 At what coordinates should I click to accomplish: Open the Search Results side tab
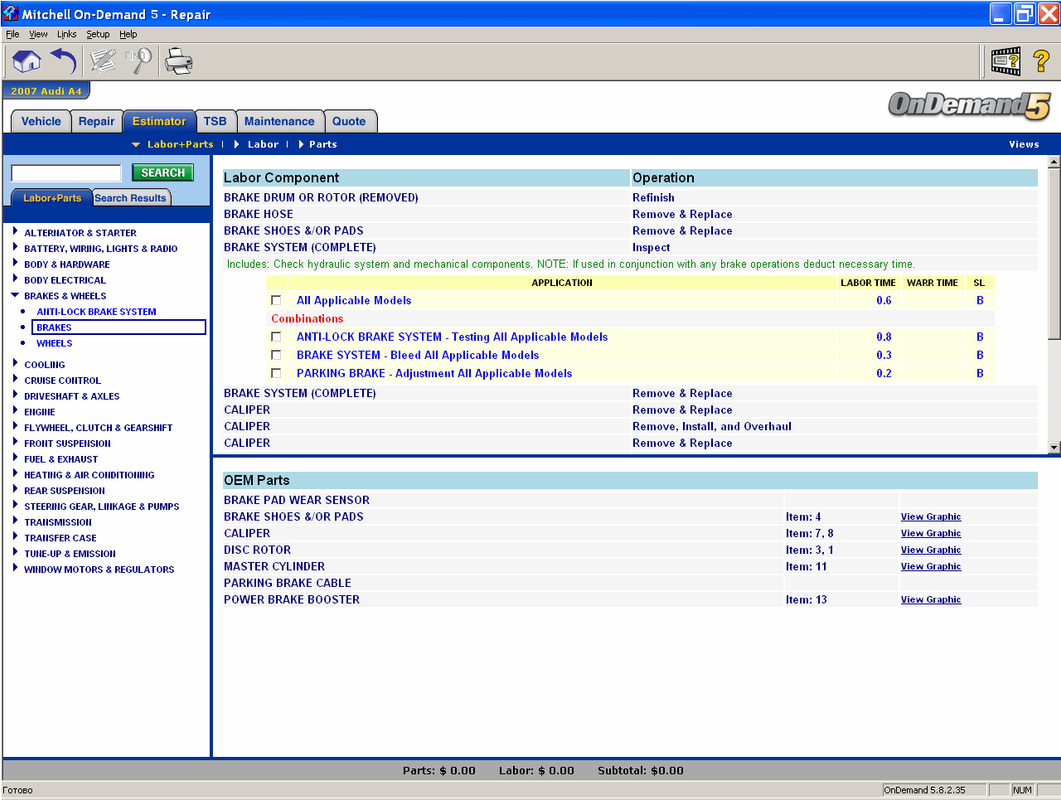tap(130, 198)
